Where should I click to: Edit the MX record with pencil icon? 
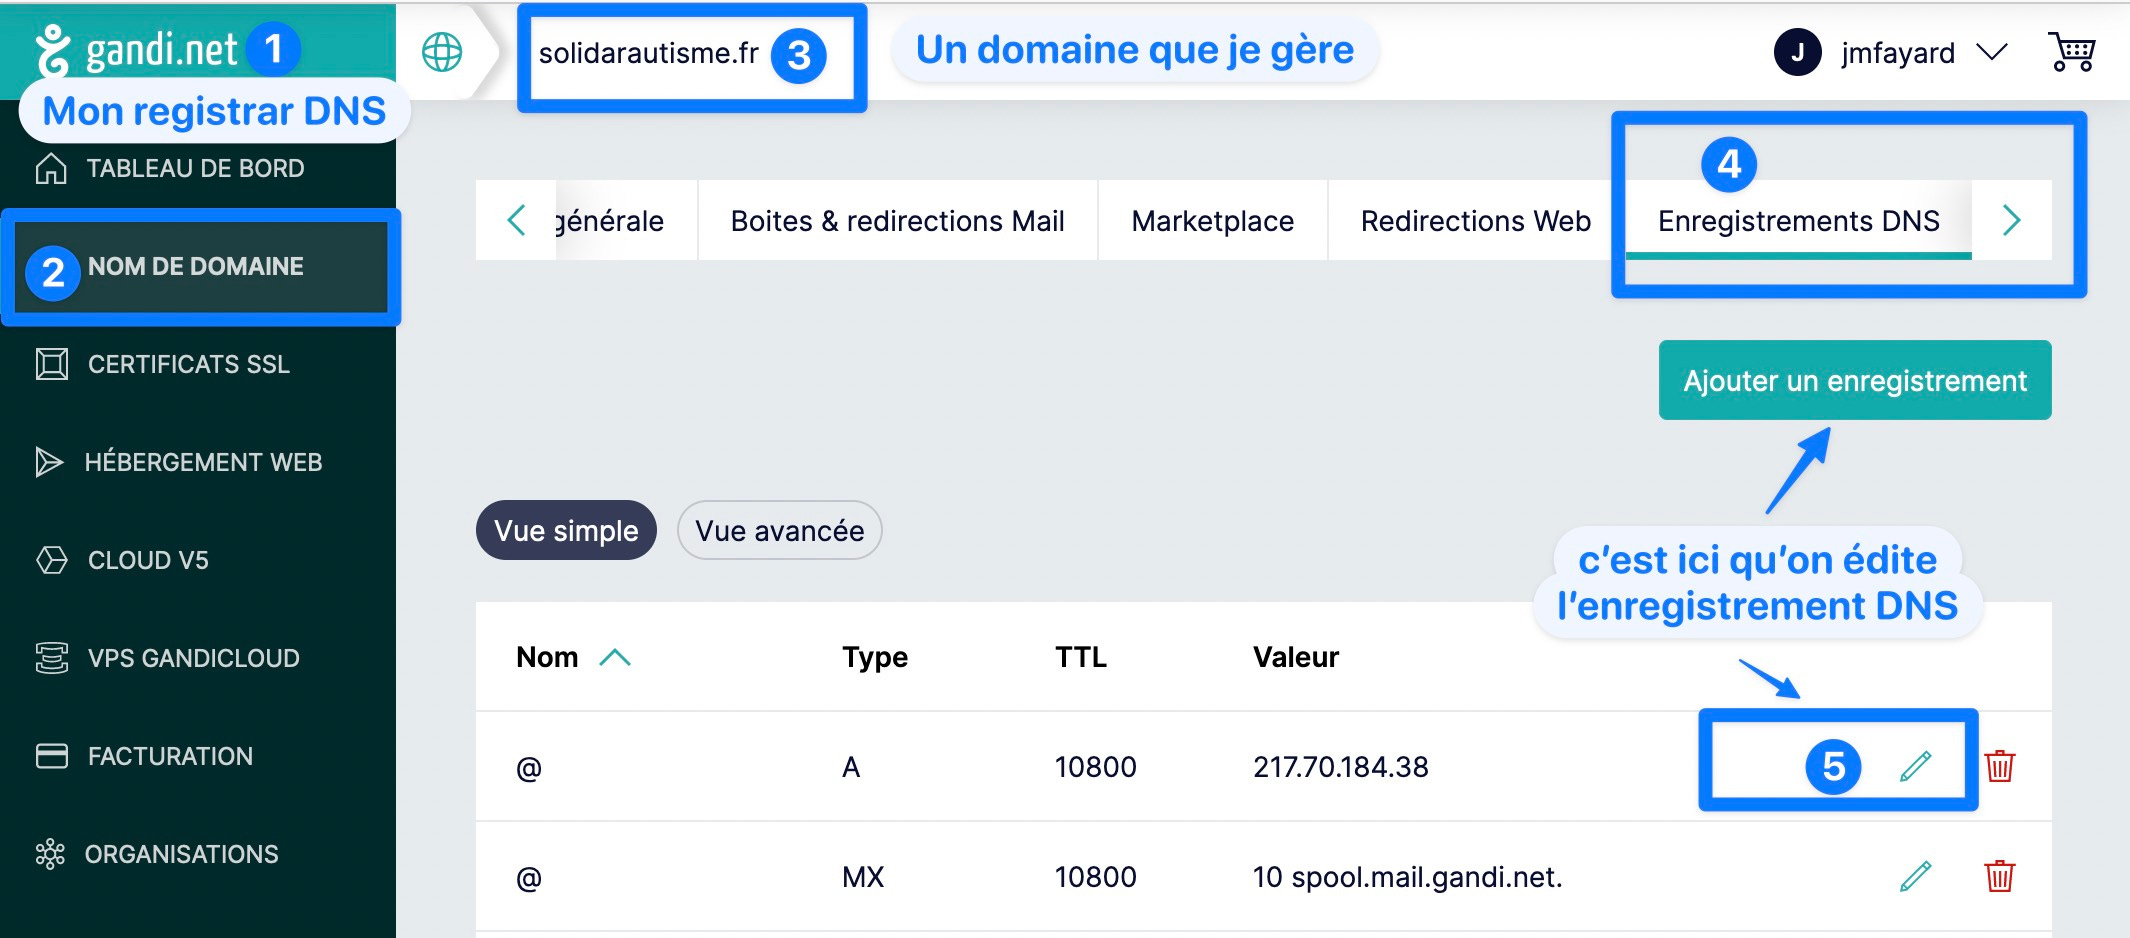click(1915, 877)
